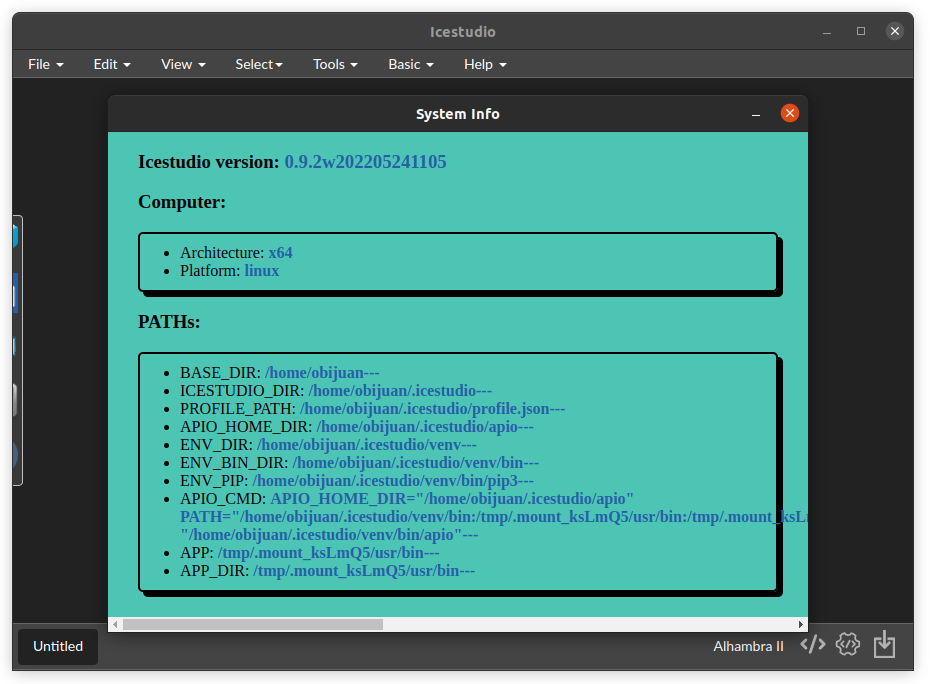Screen dimensions: 930x684
Task: Click the small cyan sidebar icon below the blue one
Action: tap(16, 345)
